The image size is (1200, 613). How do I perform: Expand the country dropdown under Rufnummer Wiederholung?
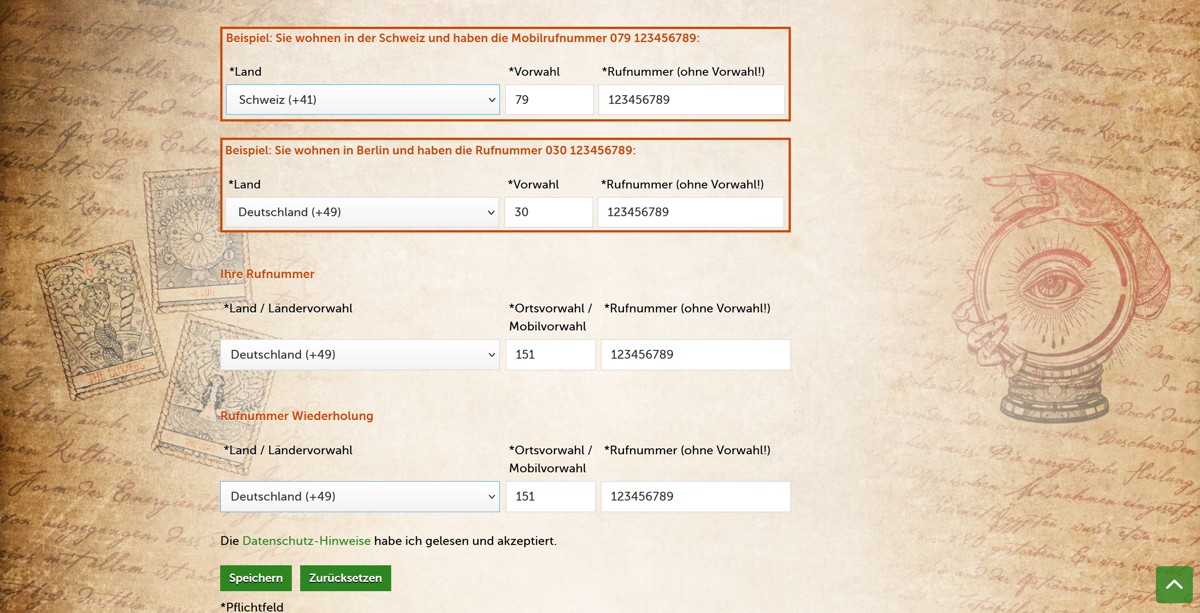pyautogui.click(x=360, y=497)
